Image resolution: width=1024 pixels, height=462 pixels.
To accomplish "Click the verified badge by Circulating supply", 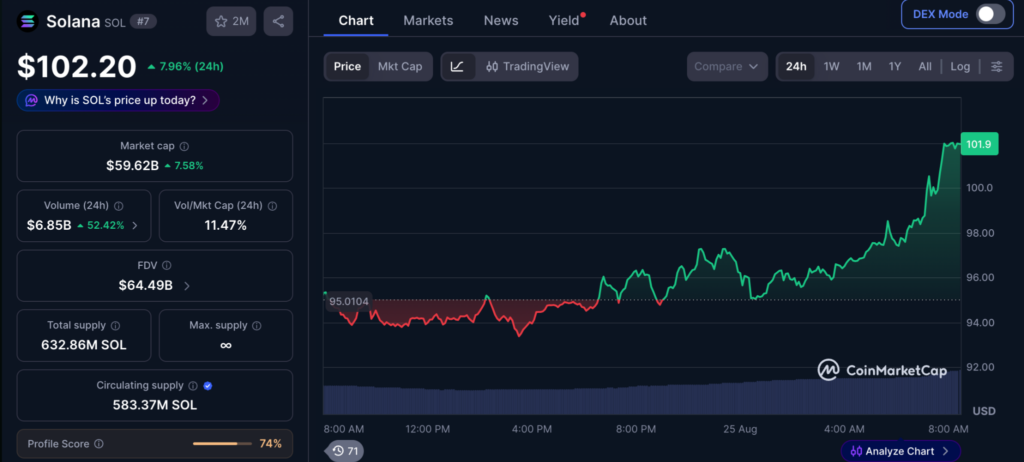I will point(208,386).
